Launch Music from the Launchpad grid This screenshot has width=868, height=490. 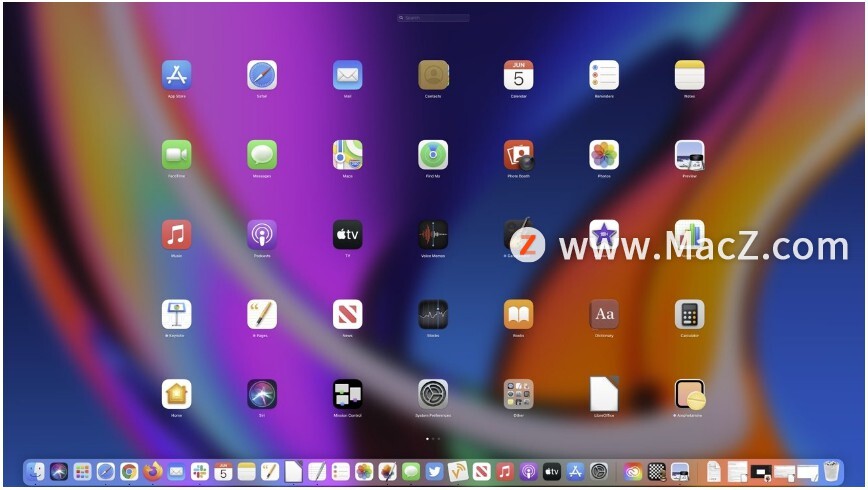click(x=177, y=234)
